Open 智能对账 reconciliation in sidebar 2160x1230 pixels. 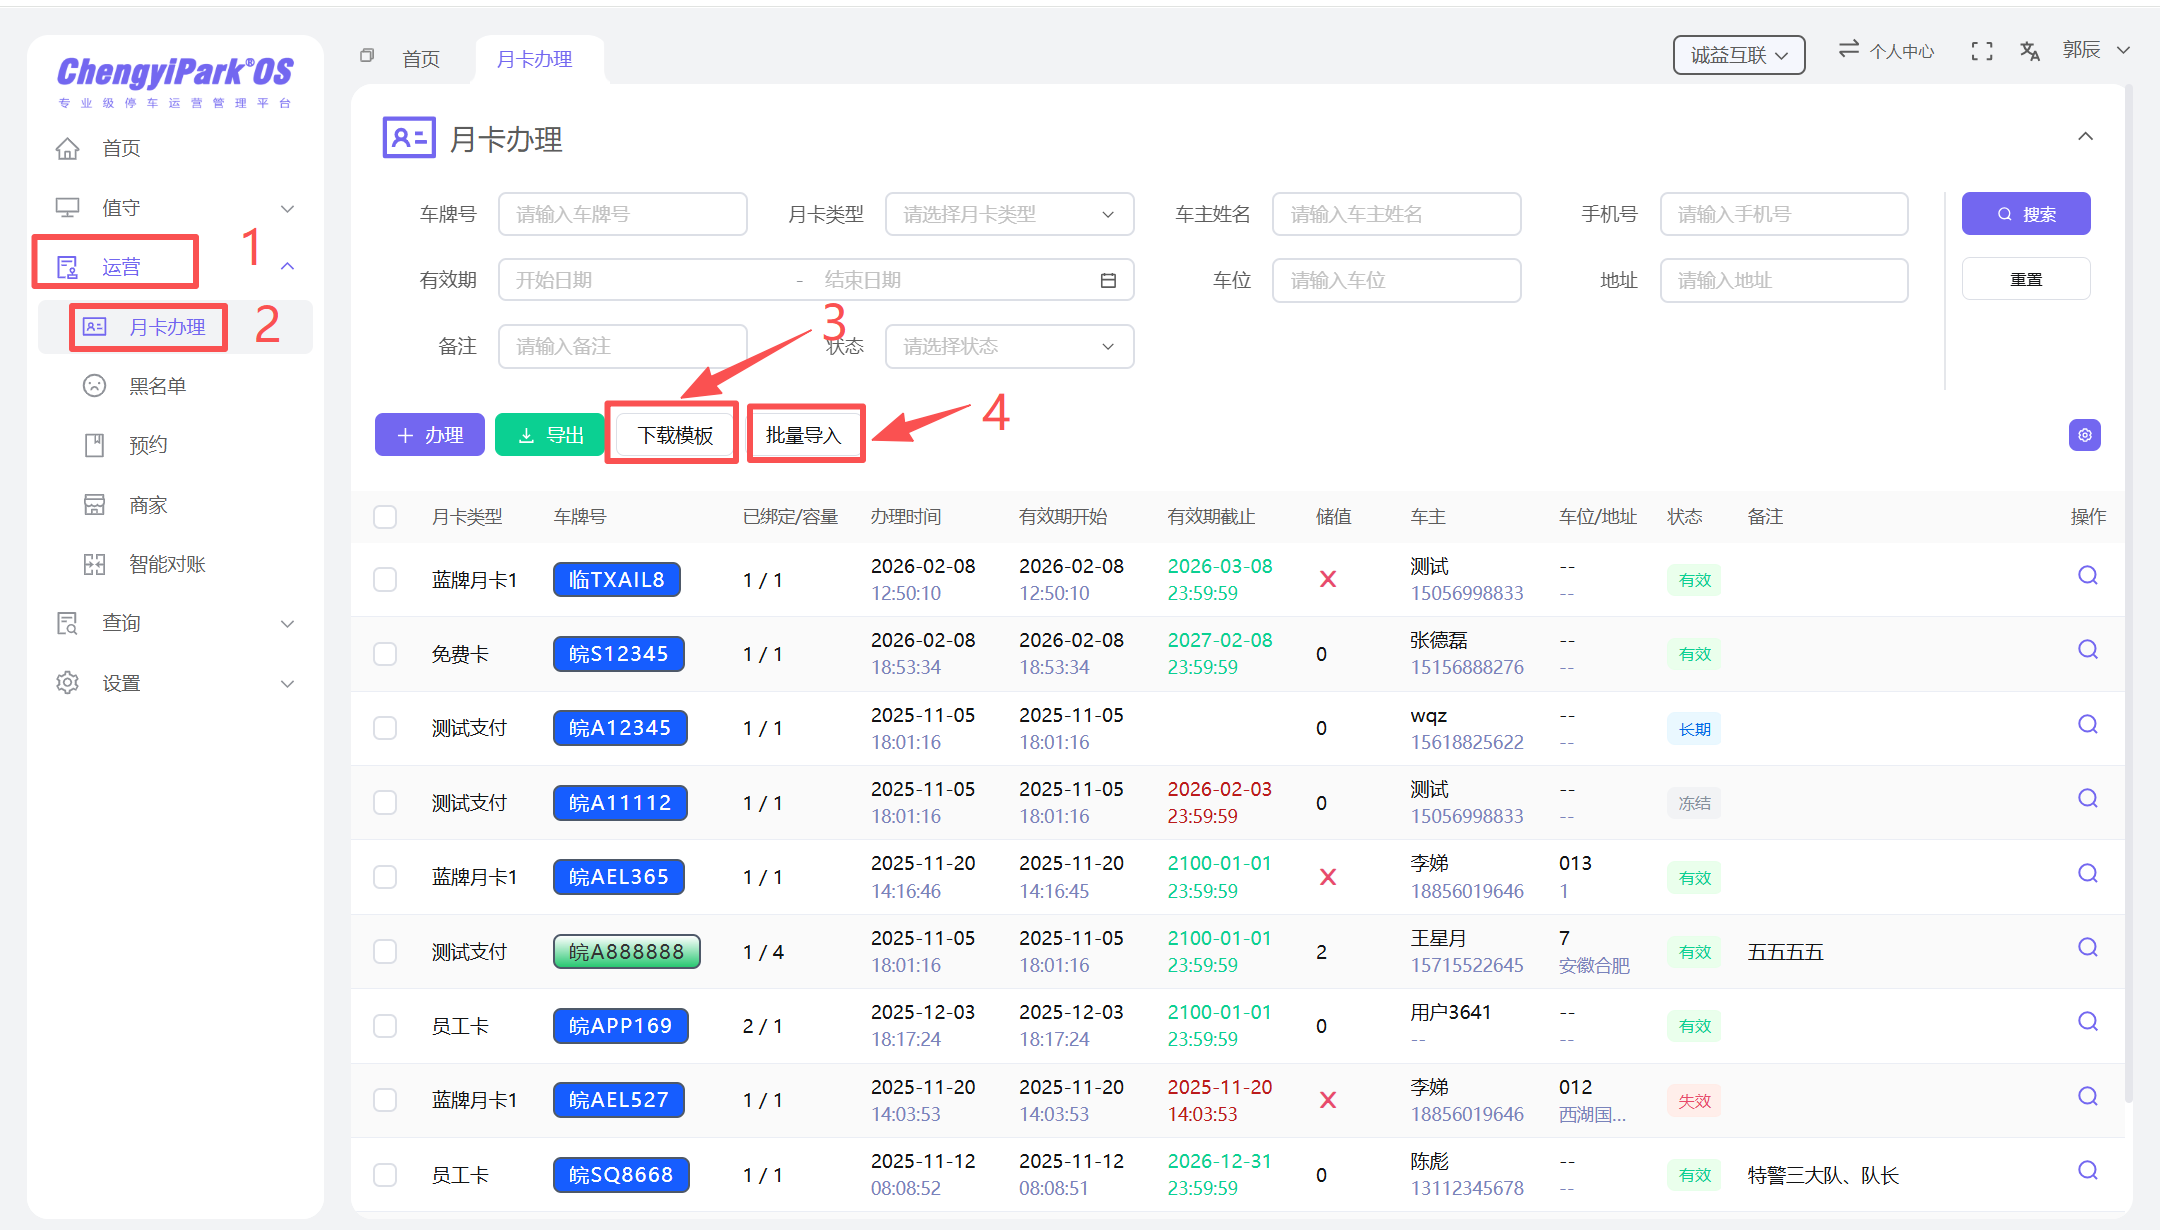click(x=166, y=564)
